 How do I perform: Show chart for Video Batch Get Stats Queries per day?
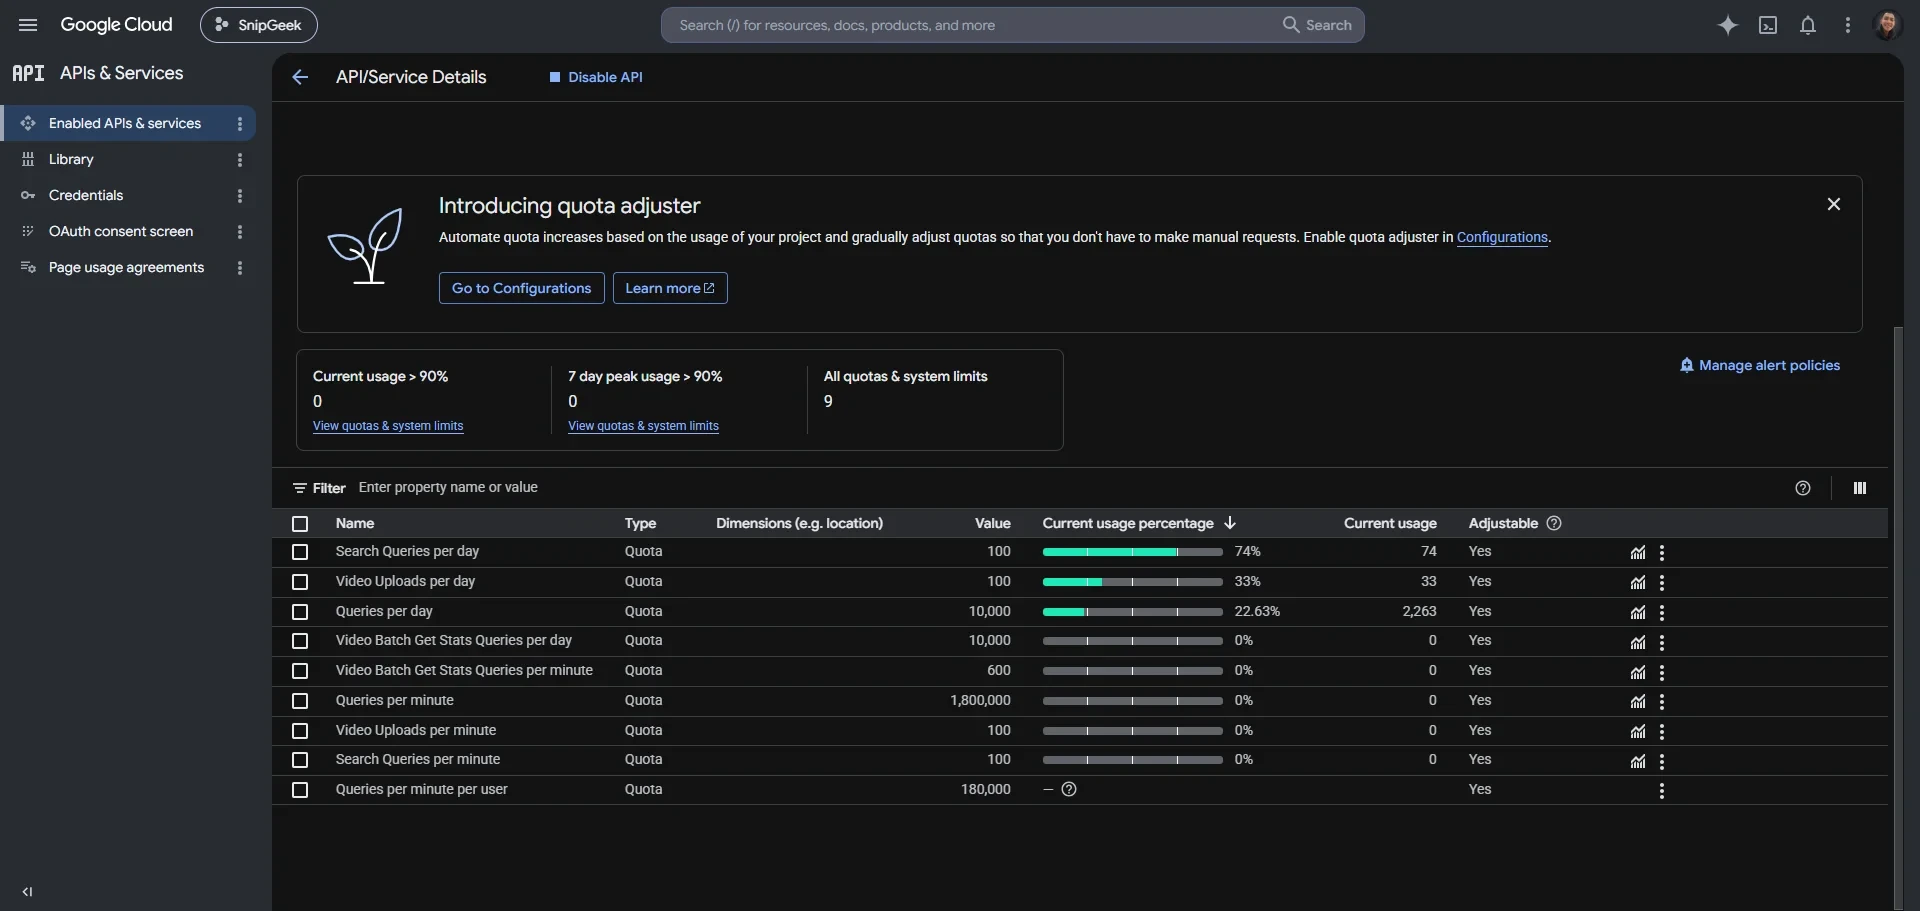click(1638, 642)
